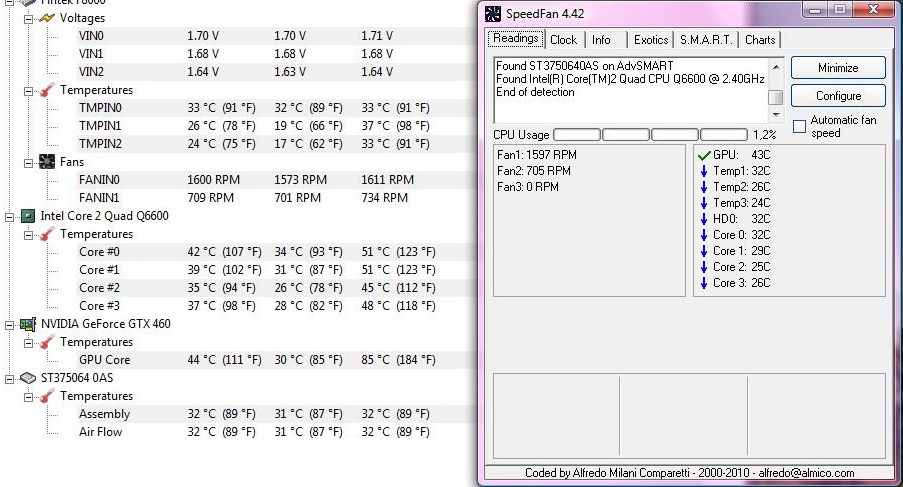
Task: Open the Exotics tab
Action: click(x=651, y=40)
